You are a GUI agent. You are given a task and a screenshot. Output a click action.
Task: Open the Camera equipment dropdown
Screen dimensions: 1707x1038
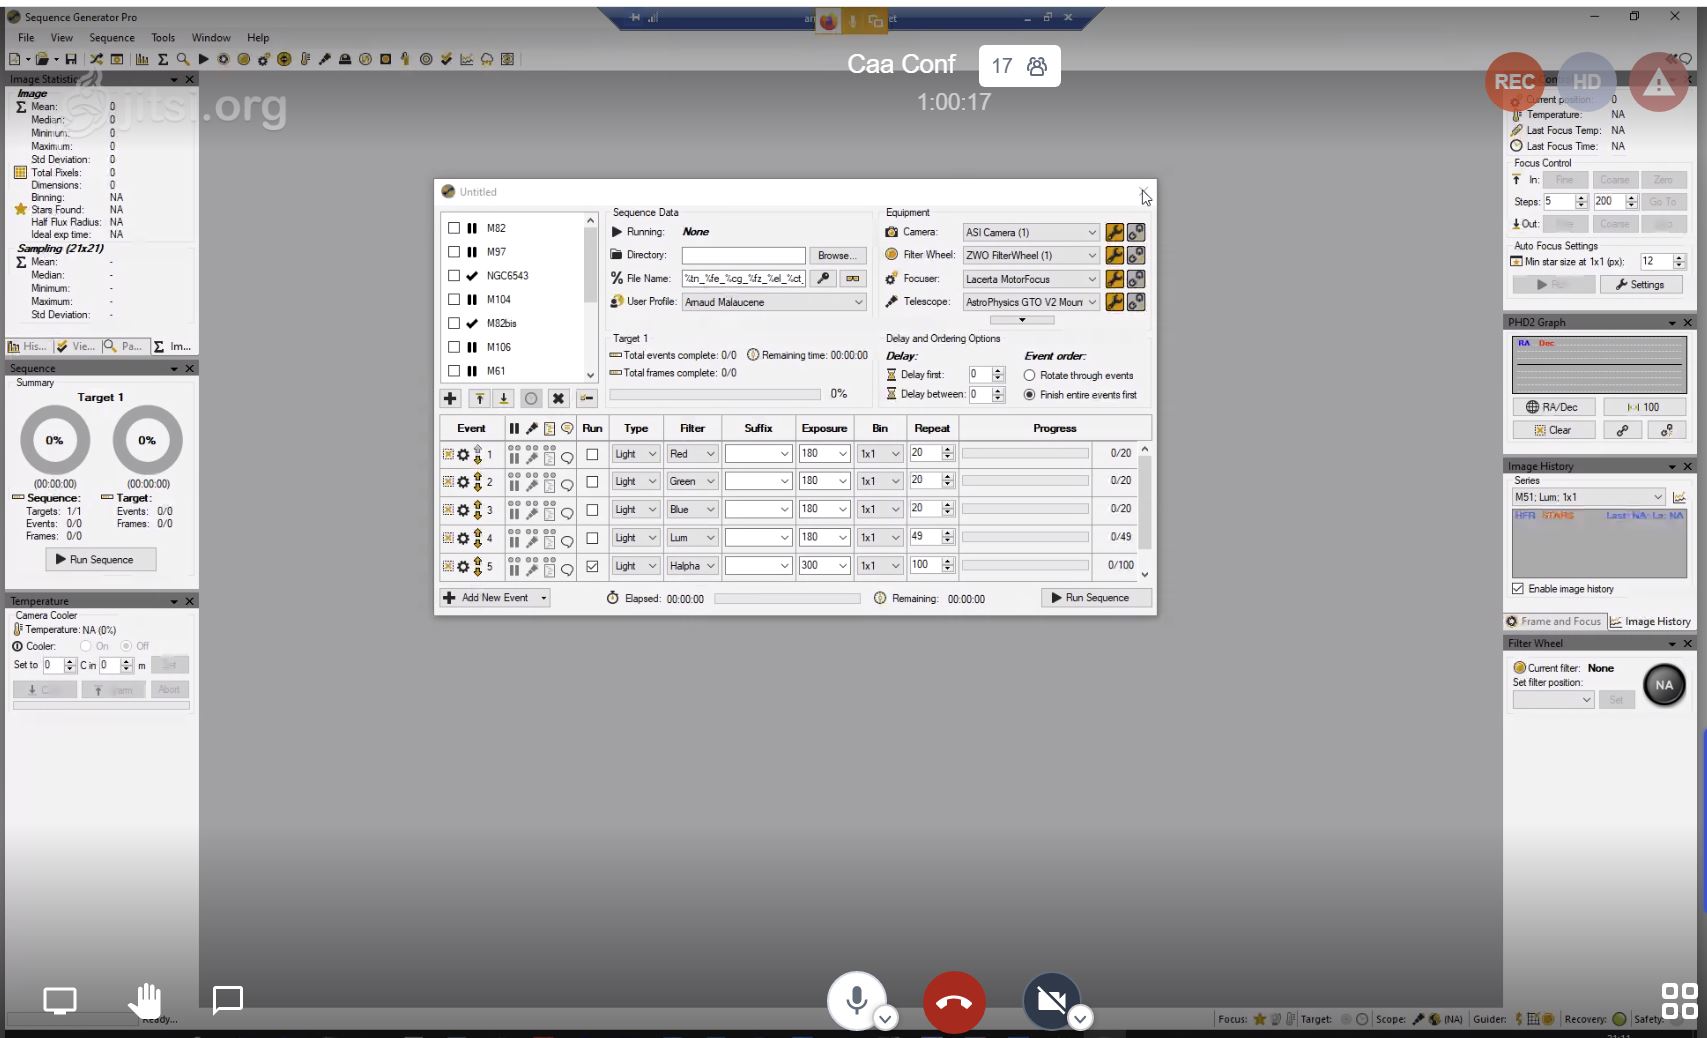pos(1031,232)
